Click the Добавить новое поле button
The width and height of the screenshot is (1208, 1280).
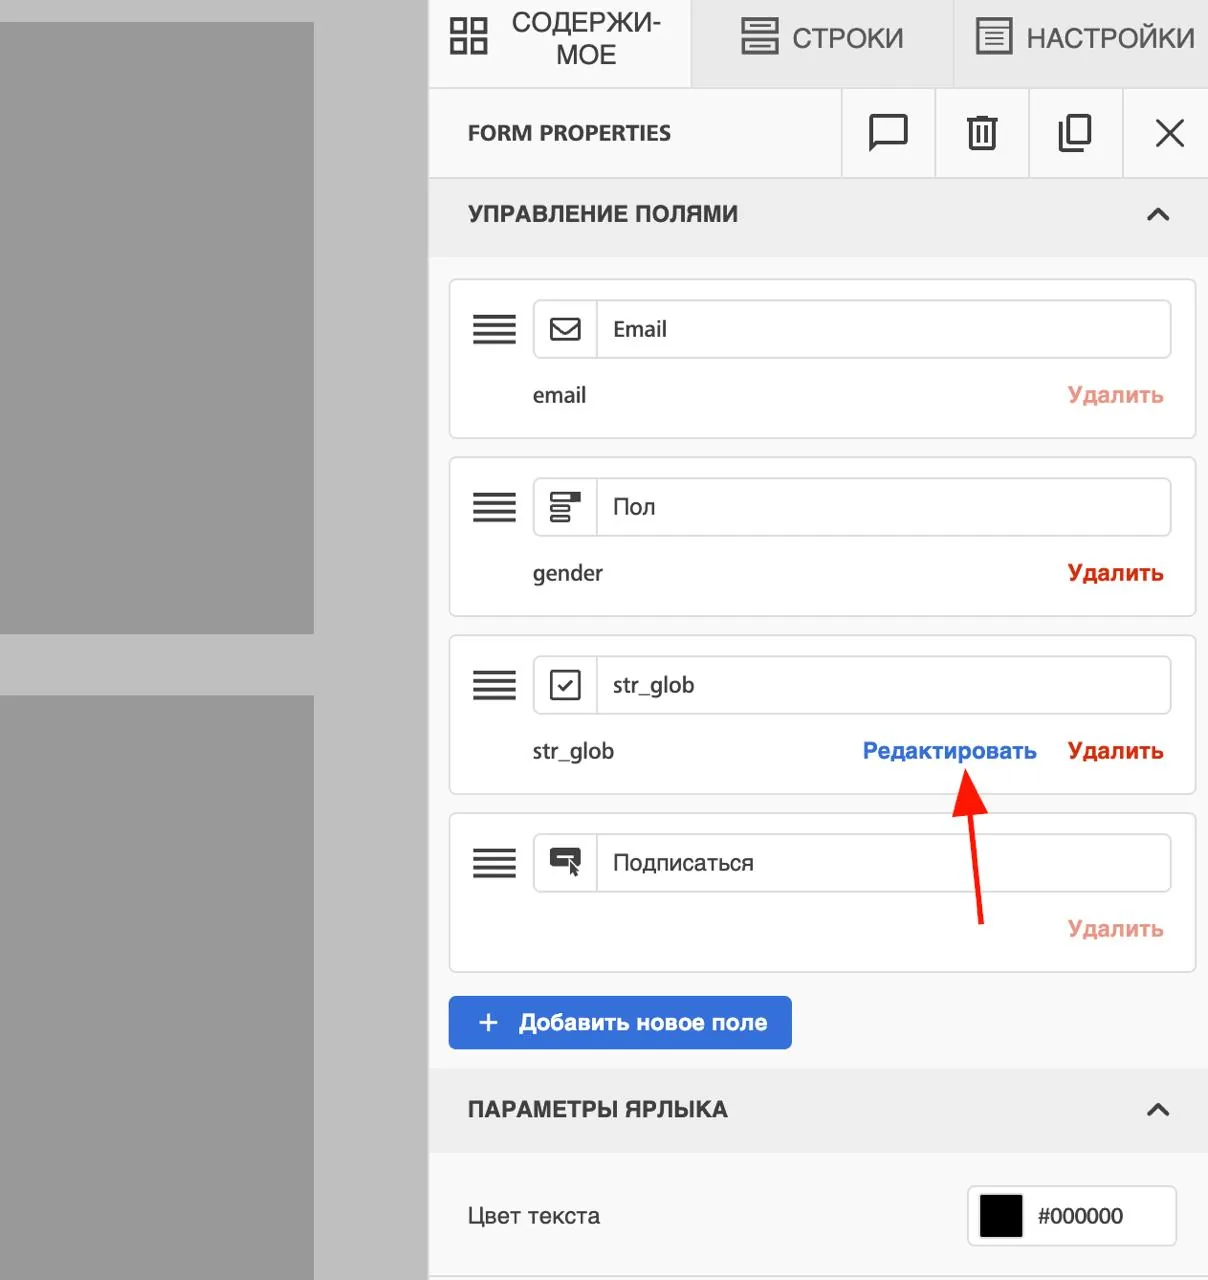click(620, 1022)
